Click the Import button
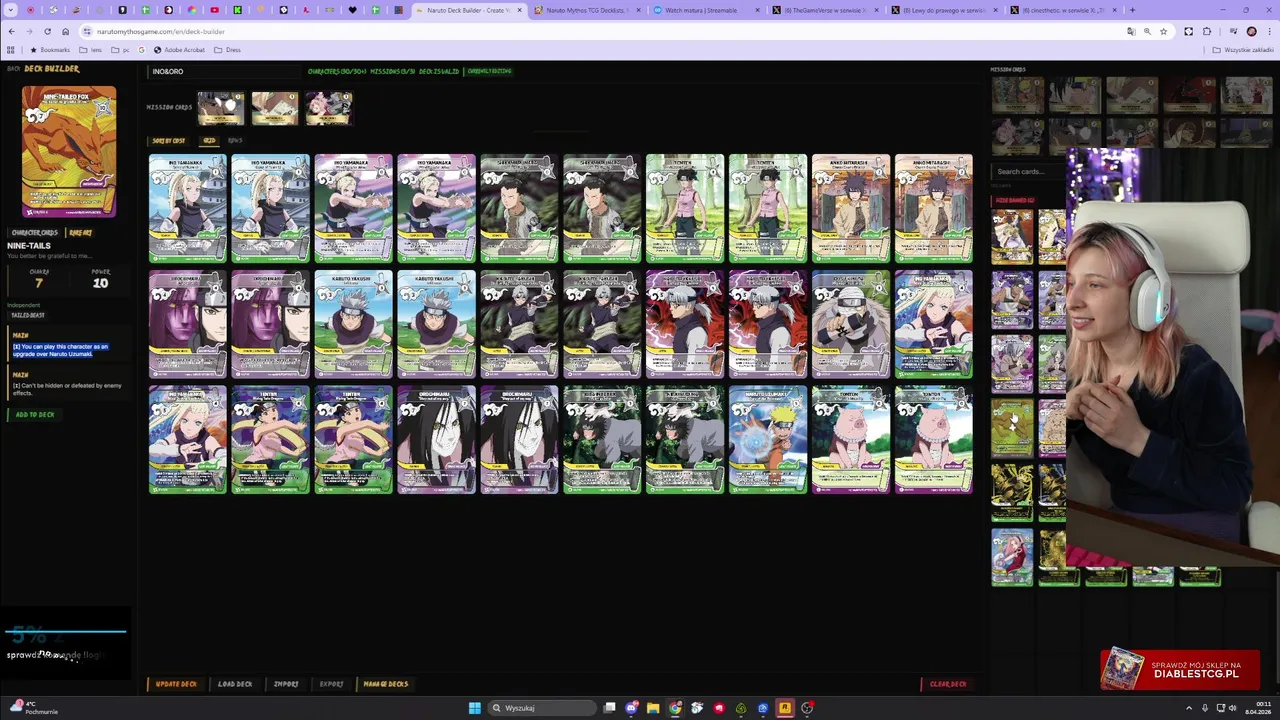 tap(286, 684)
